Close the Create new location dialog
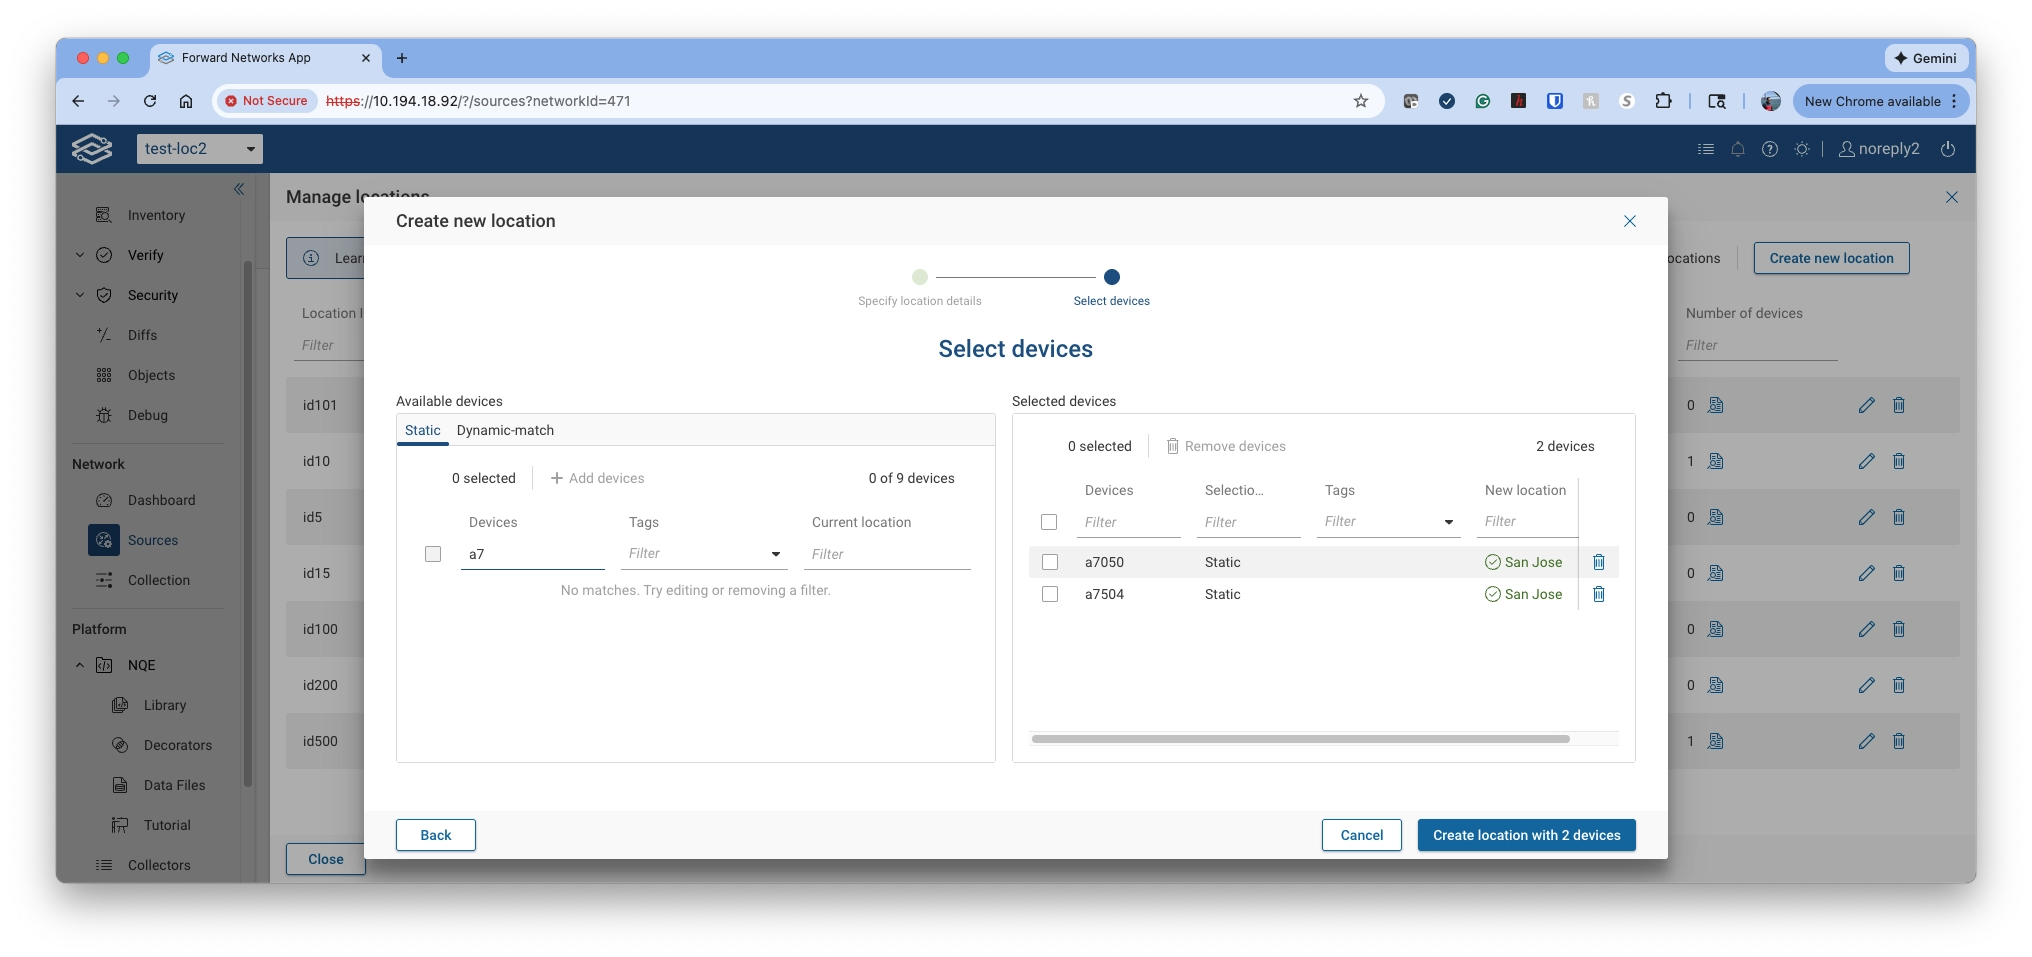This screenshot has width=2032, height=957. 1629,221
